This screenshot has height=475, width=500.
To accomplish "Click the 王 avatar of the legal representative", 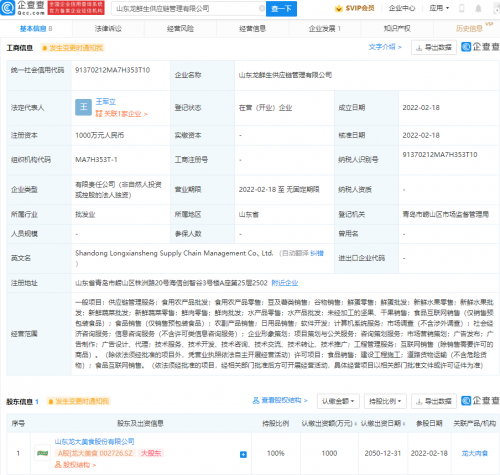I will (83, 107).
